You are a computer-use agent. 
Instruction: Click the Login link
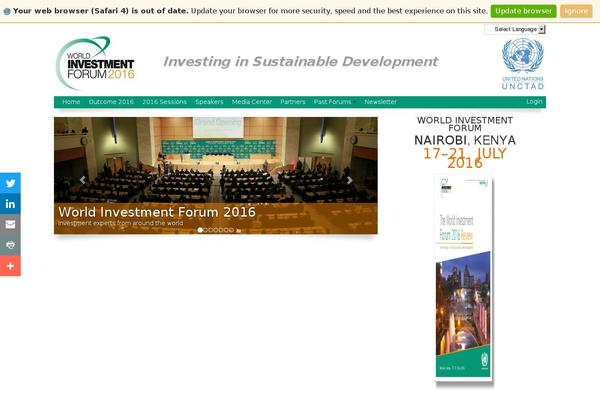click(x=534, y=101)
